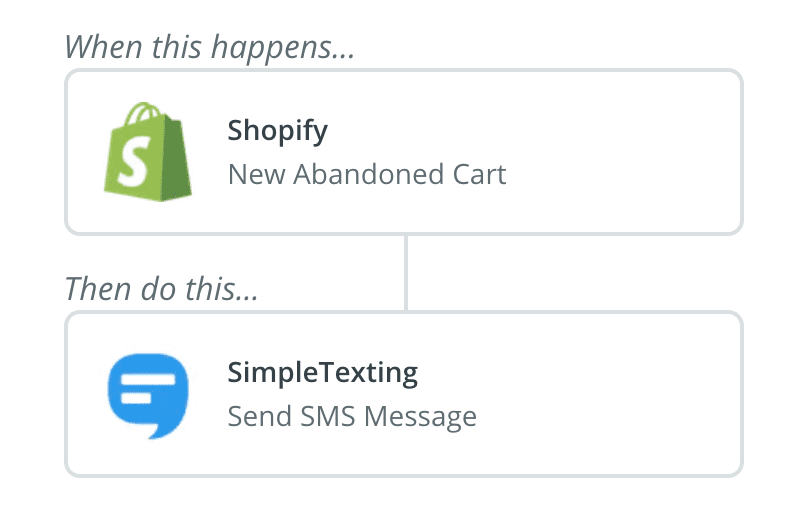Open the Send SMS Message action text
Screen dimensions: 790x516
point(352,417)
